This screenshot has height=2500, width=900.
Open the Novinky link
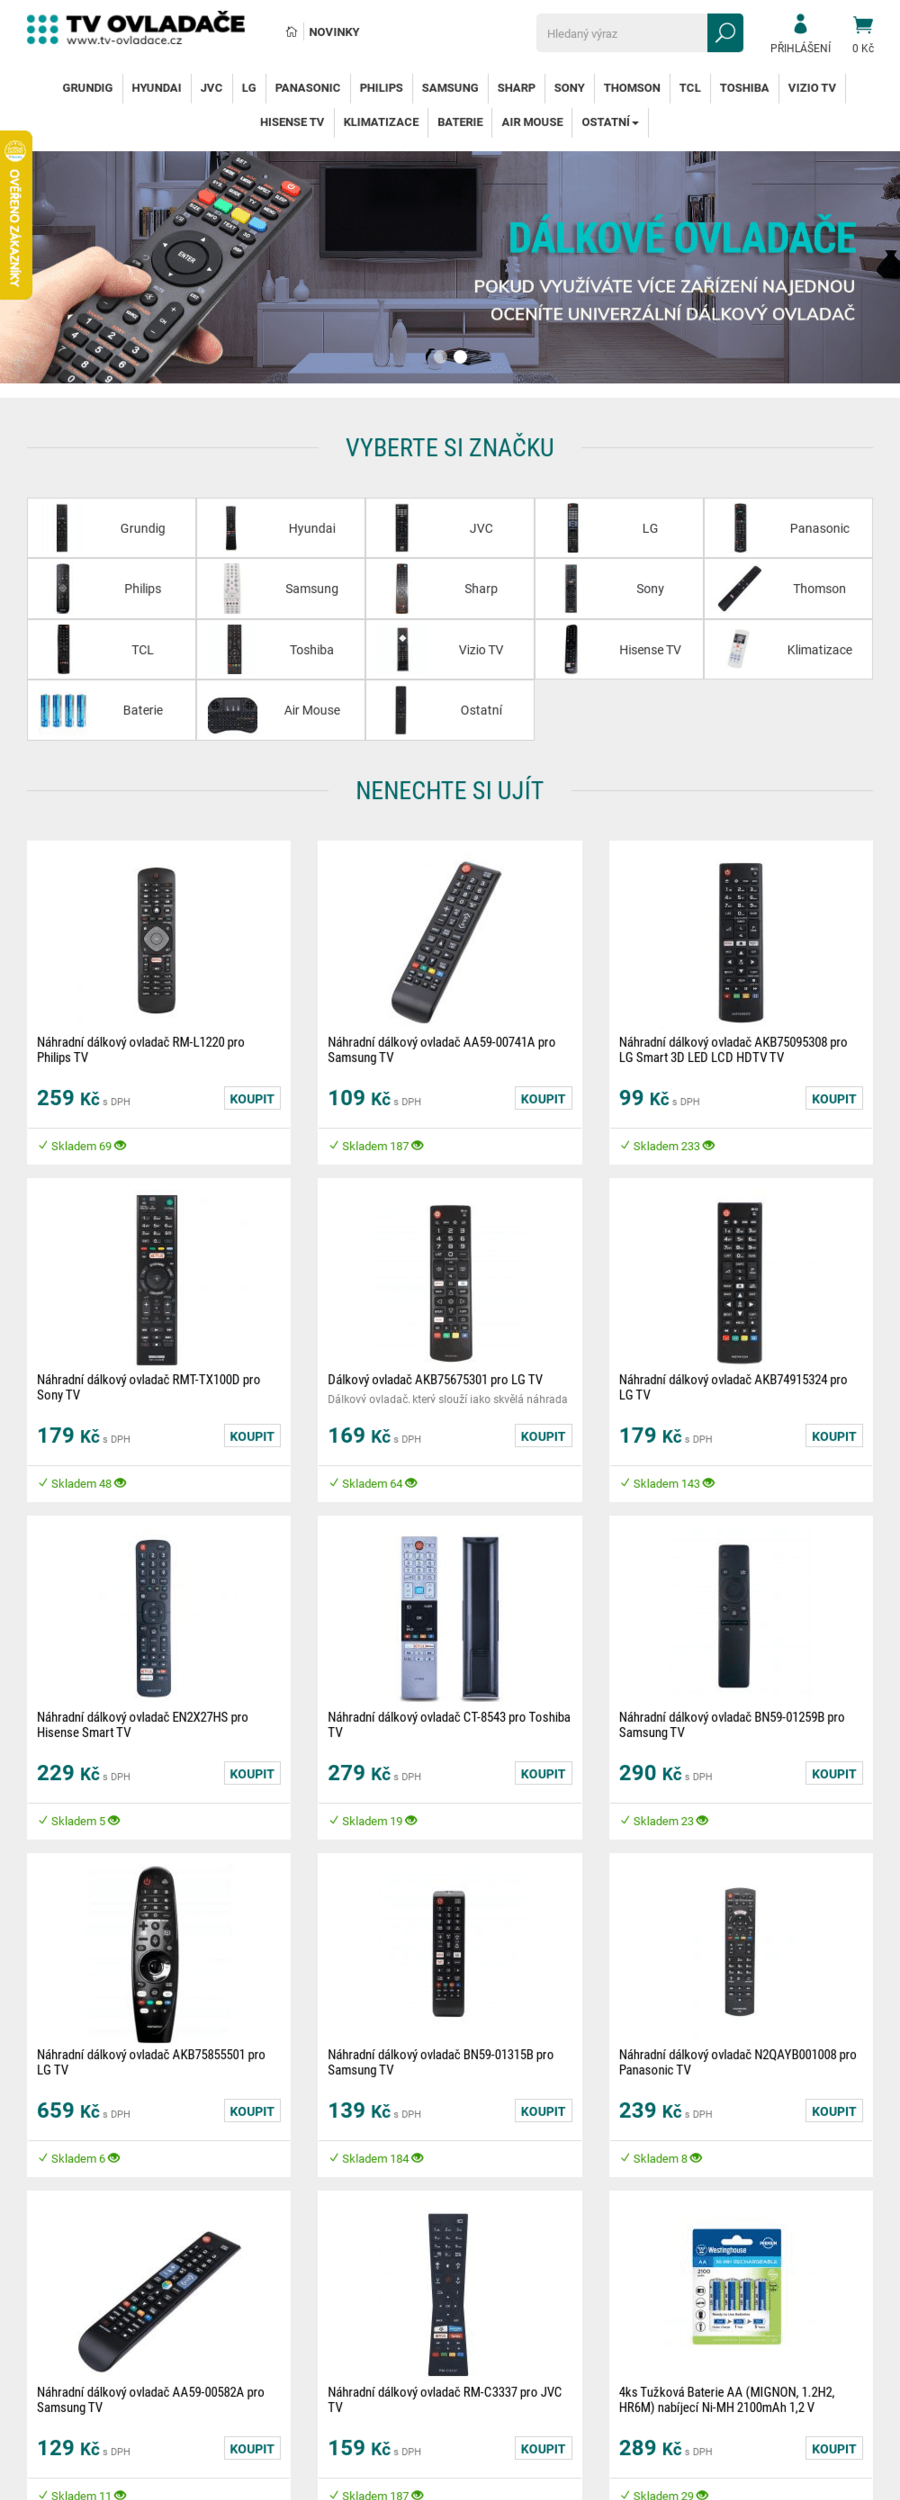[x=334, y=32]
